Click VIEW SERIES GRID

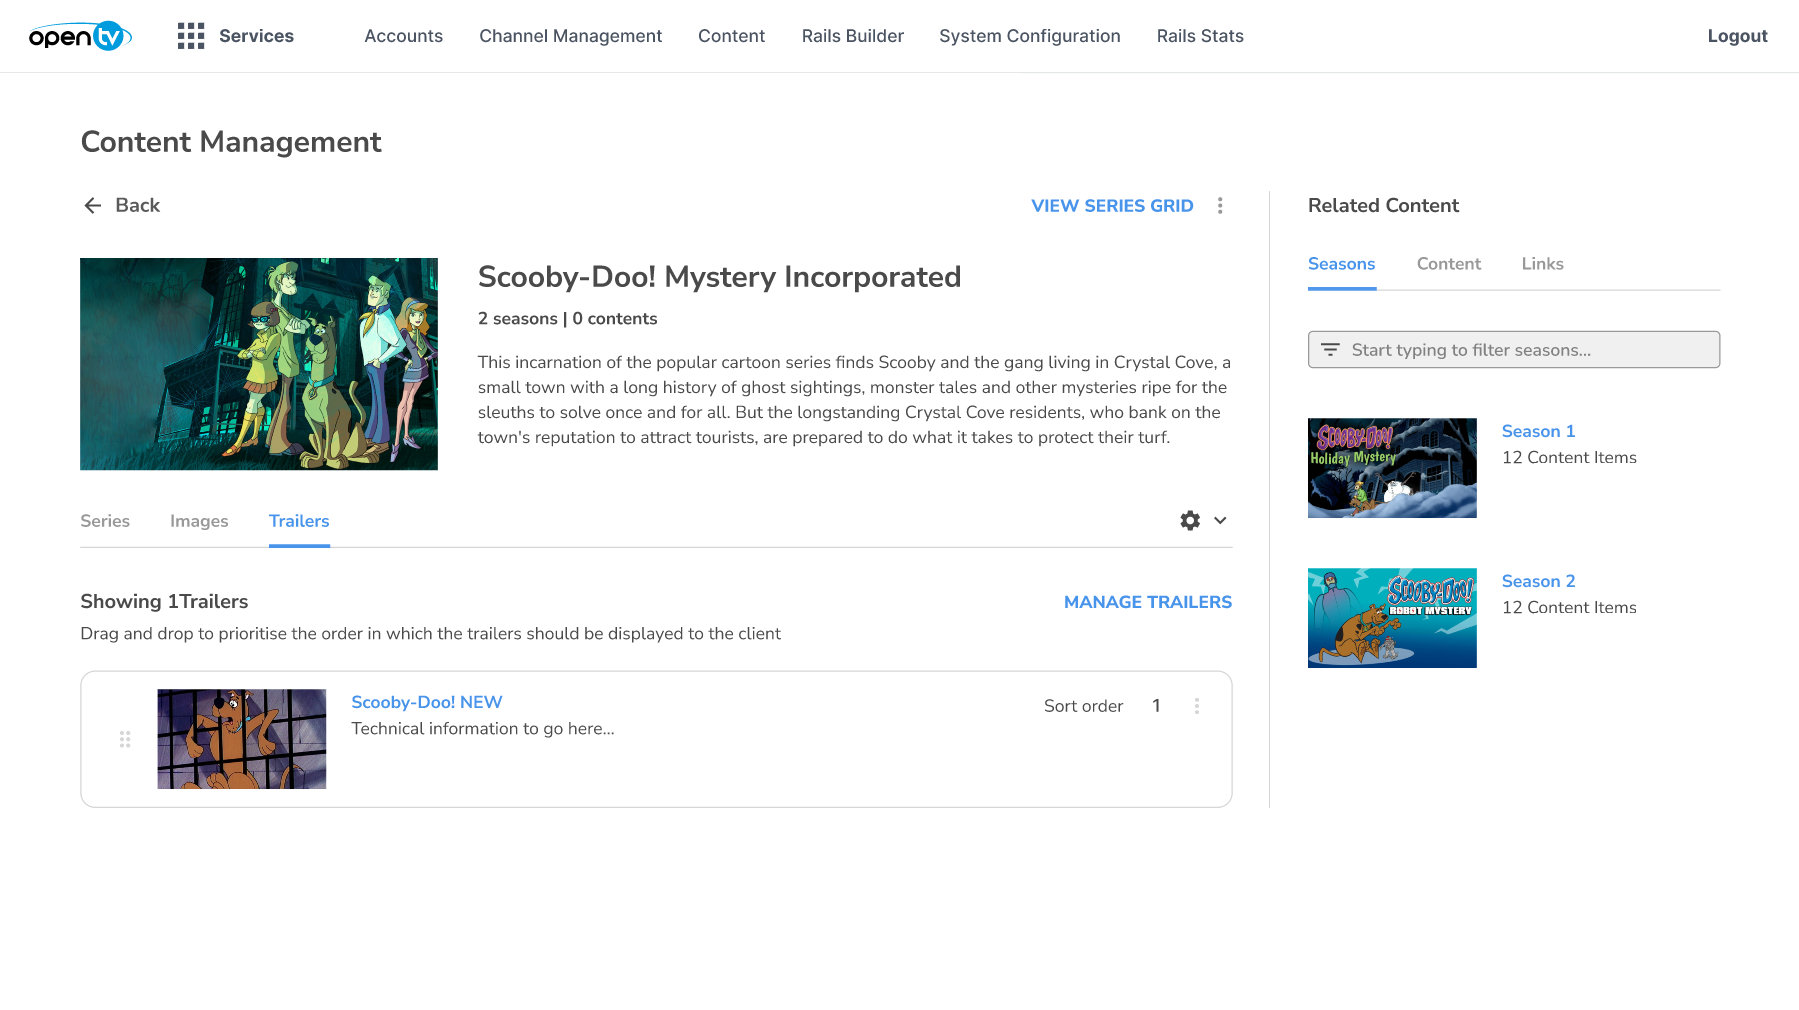[x=1112, y=206]
